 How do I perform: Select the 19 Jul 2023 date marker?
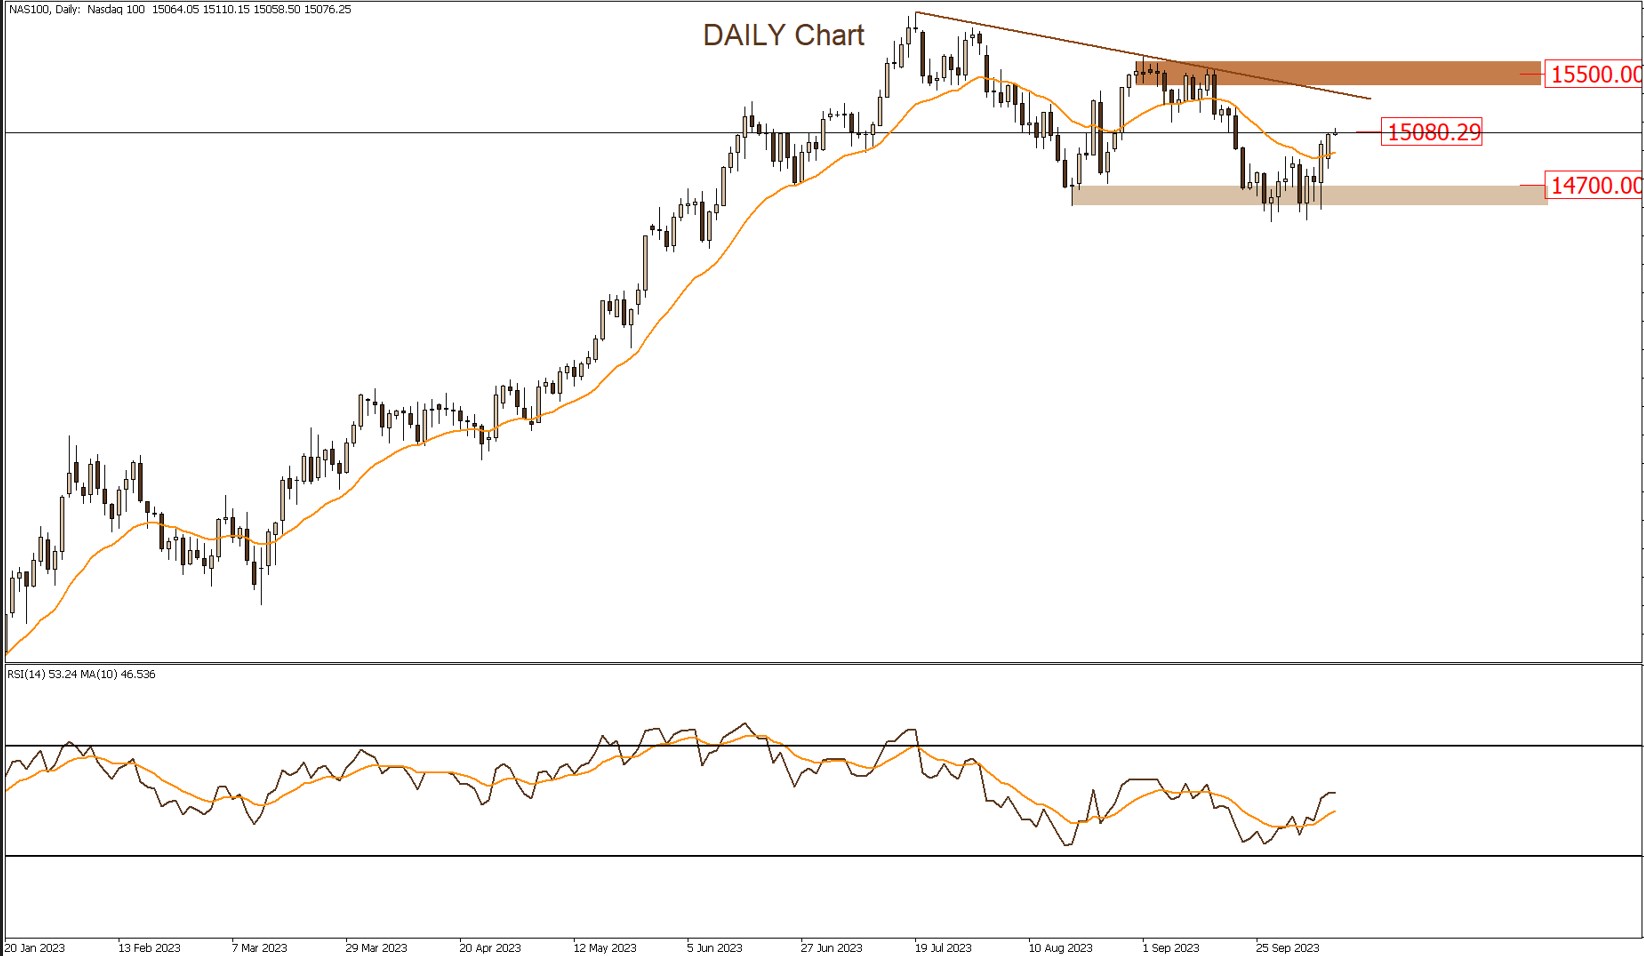pyautogui.click(x=943, y=948)
